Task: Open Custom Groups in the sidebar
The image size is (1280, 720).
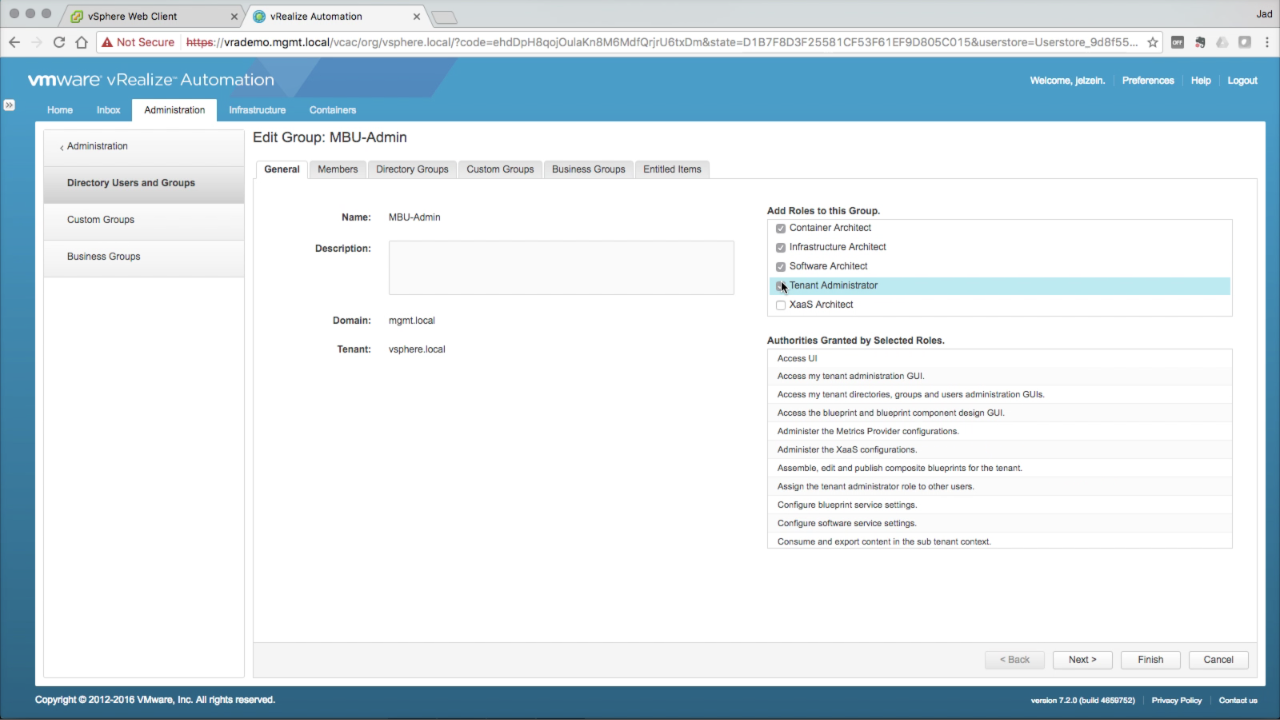Action: point(144,220)
